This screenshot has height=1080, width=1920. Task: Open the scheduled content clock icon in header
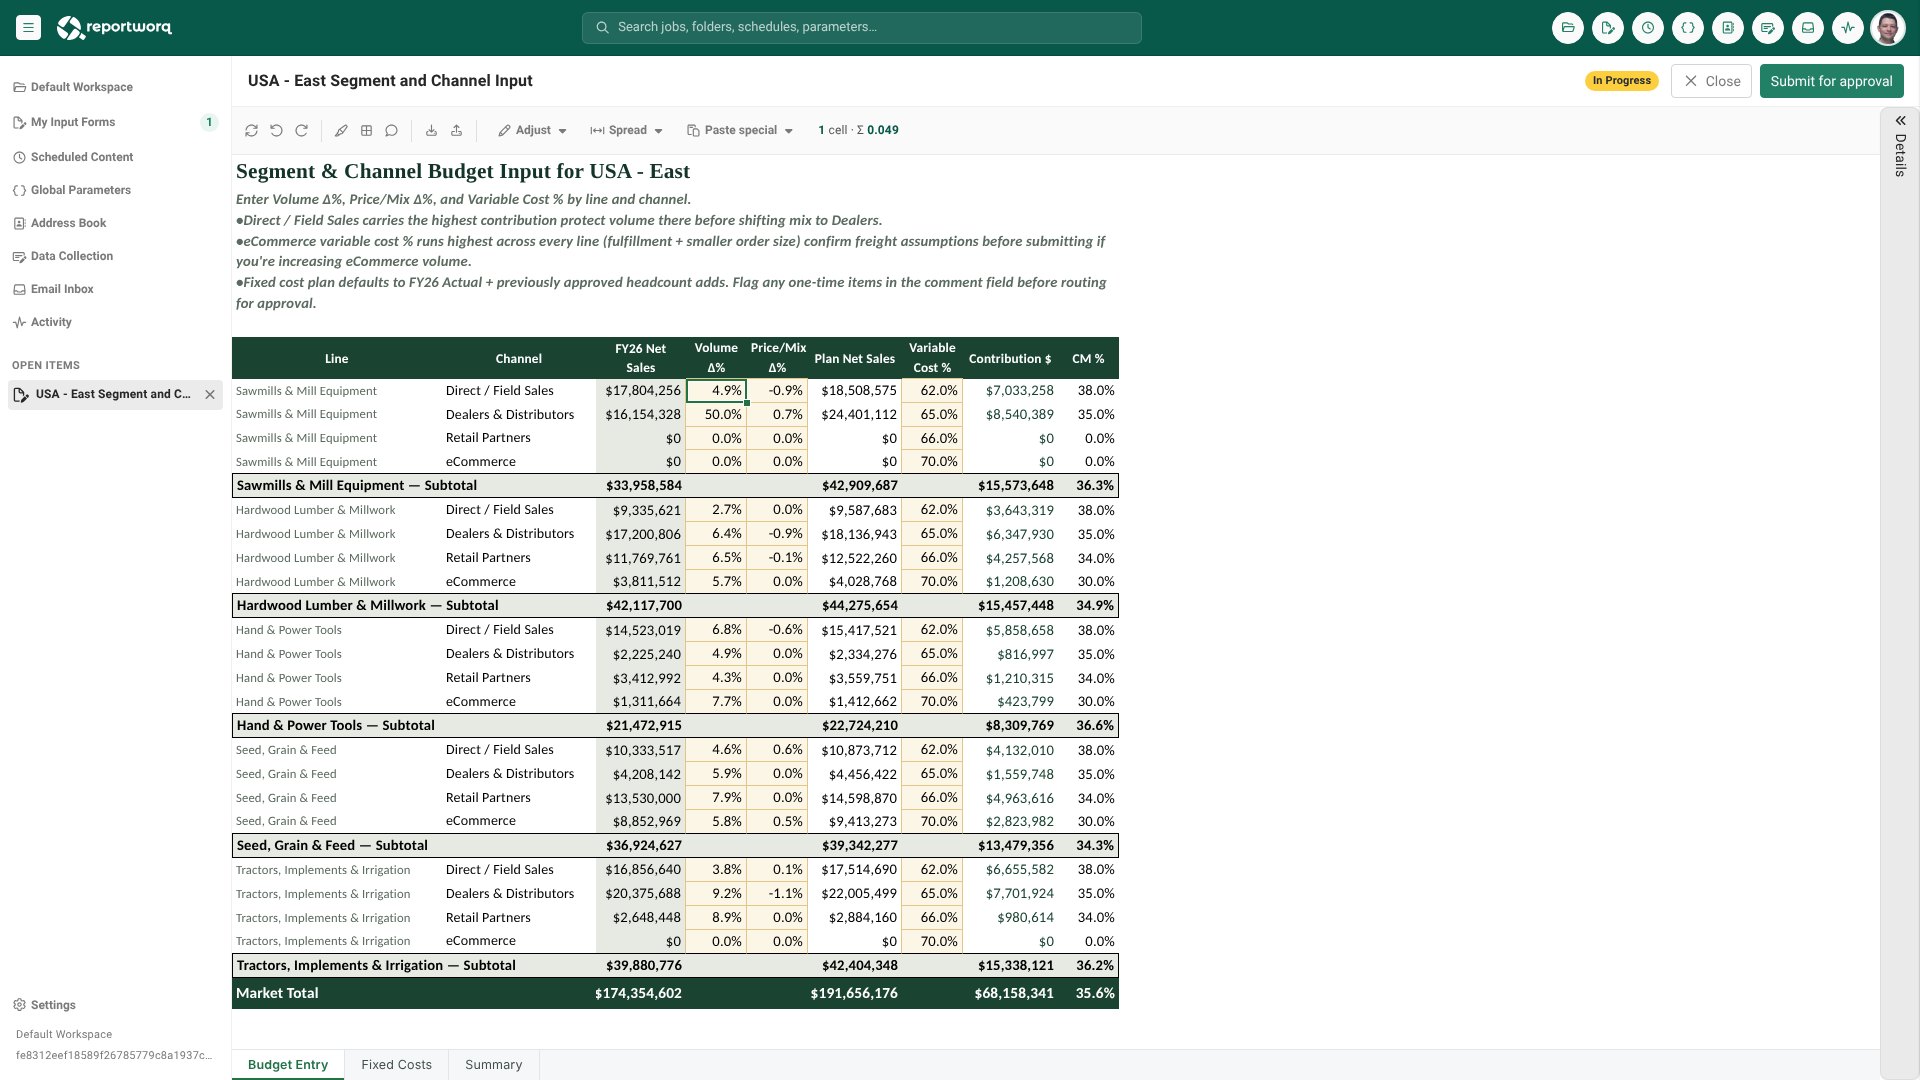pyautogui.click(x=1648, y=28)
